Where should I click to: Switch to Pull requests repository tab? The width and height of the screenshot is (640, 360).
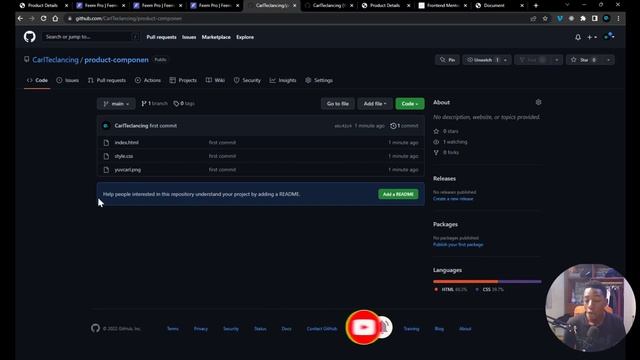(107, 80)
